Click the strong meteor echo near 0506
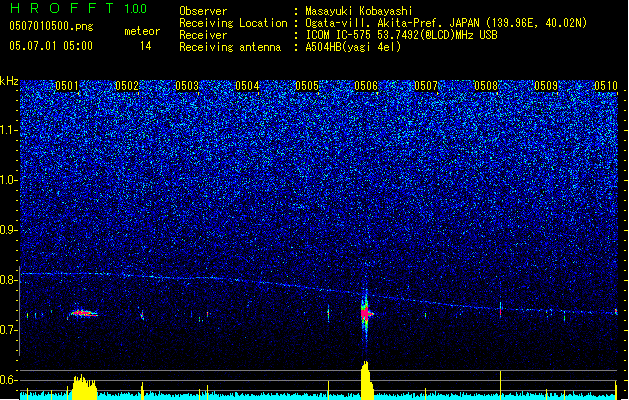This screenshot has height=400, width=629. (365, 313)
